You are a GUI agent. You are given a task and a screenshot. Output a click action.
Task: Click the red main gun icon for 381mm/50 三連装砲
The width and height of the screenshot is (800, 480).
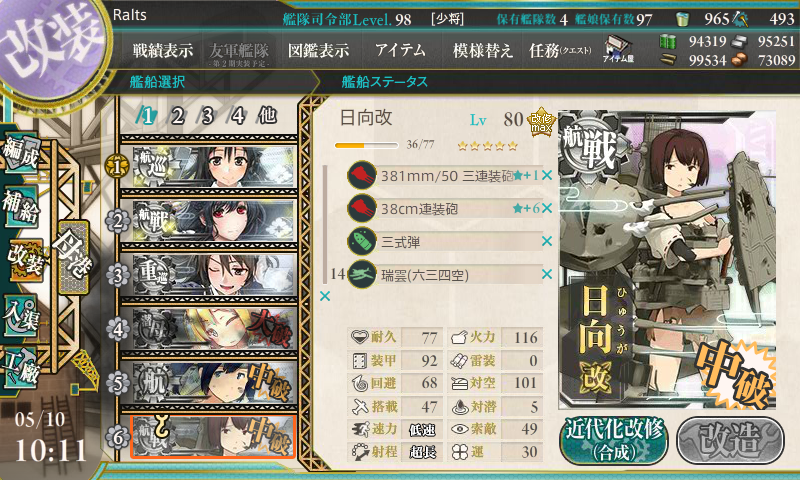tap(362, 175)
